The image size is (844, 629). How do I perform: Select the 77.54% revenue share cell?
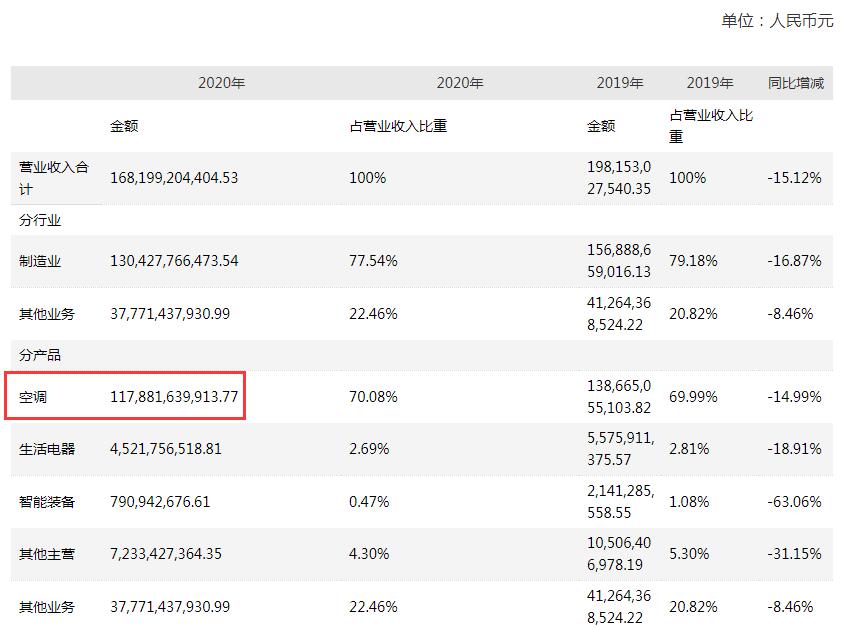coord(372,261)
